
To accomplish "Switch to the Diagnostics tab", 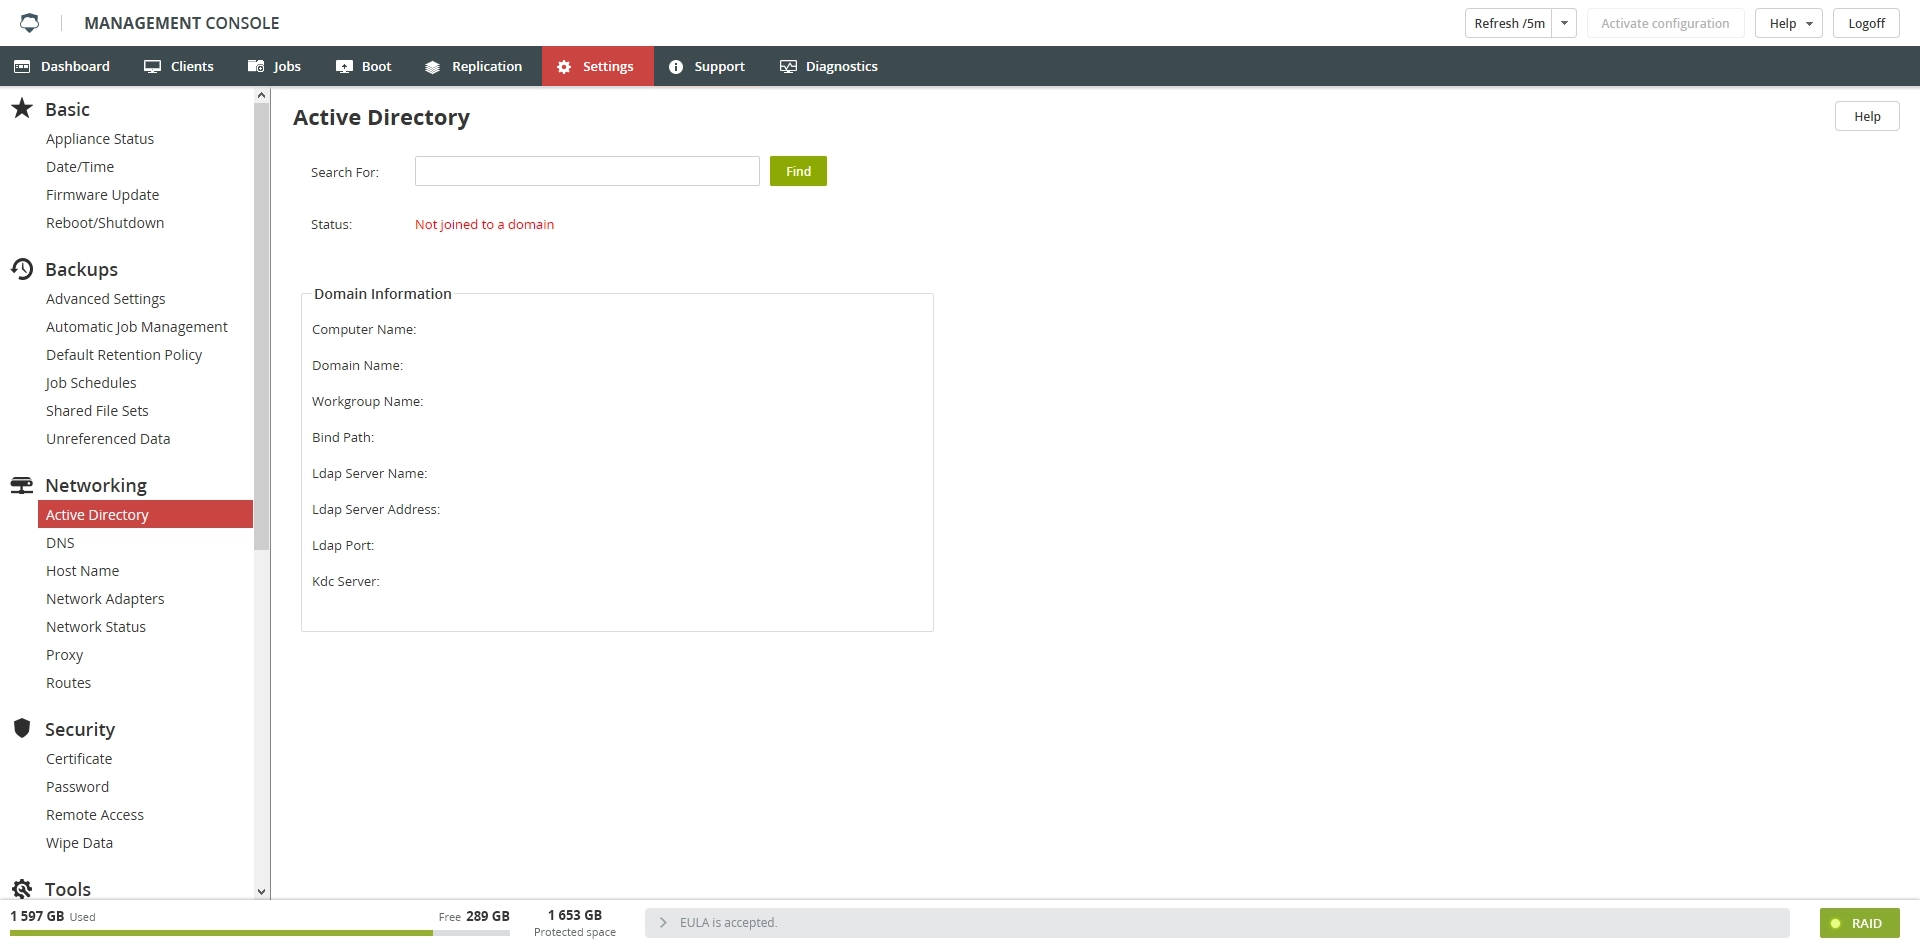I will (829, 66).
